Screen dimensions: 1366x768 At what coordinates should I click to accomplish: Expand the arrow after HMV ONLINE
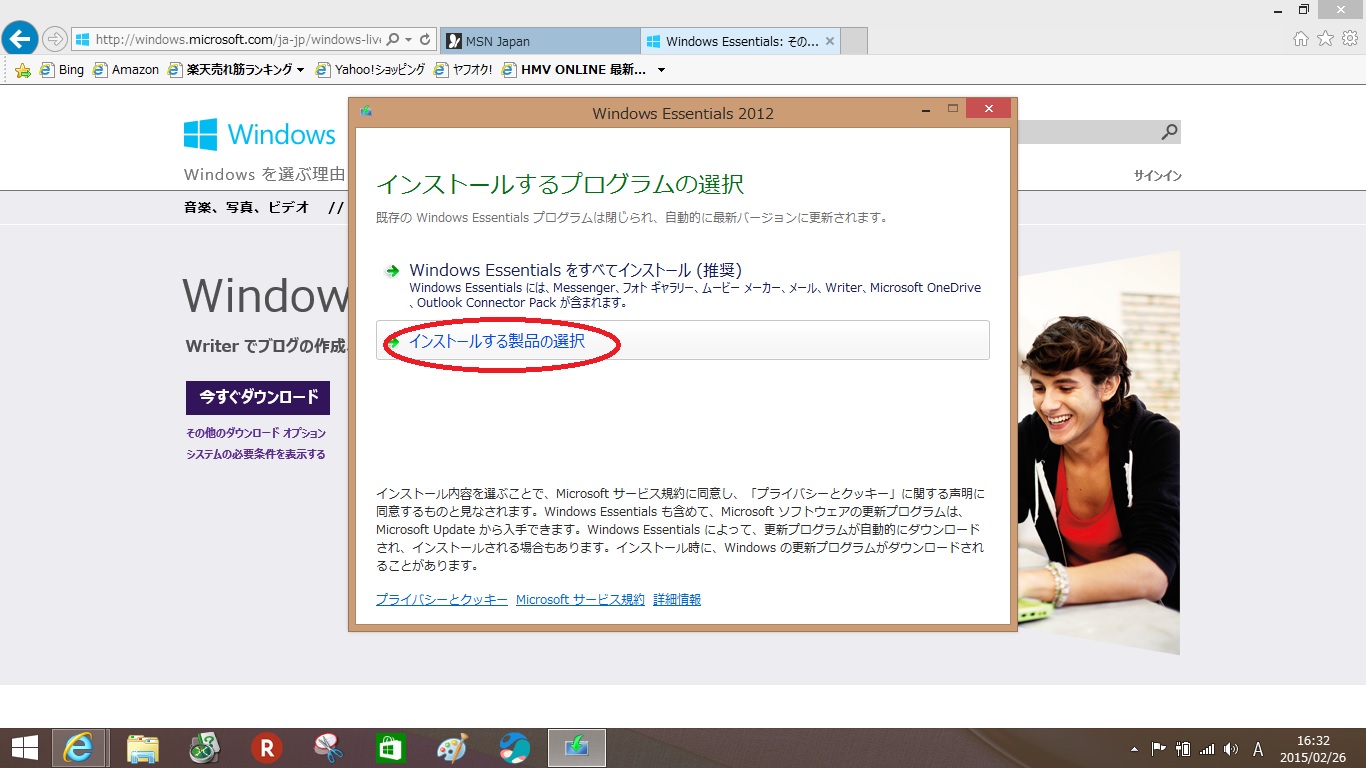pos(661,70)
